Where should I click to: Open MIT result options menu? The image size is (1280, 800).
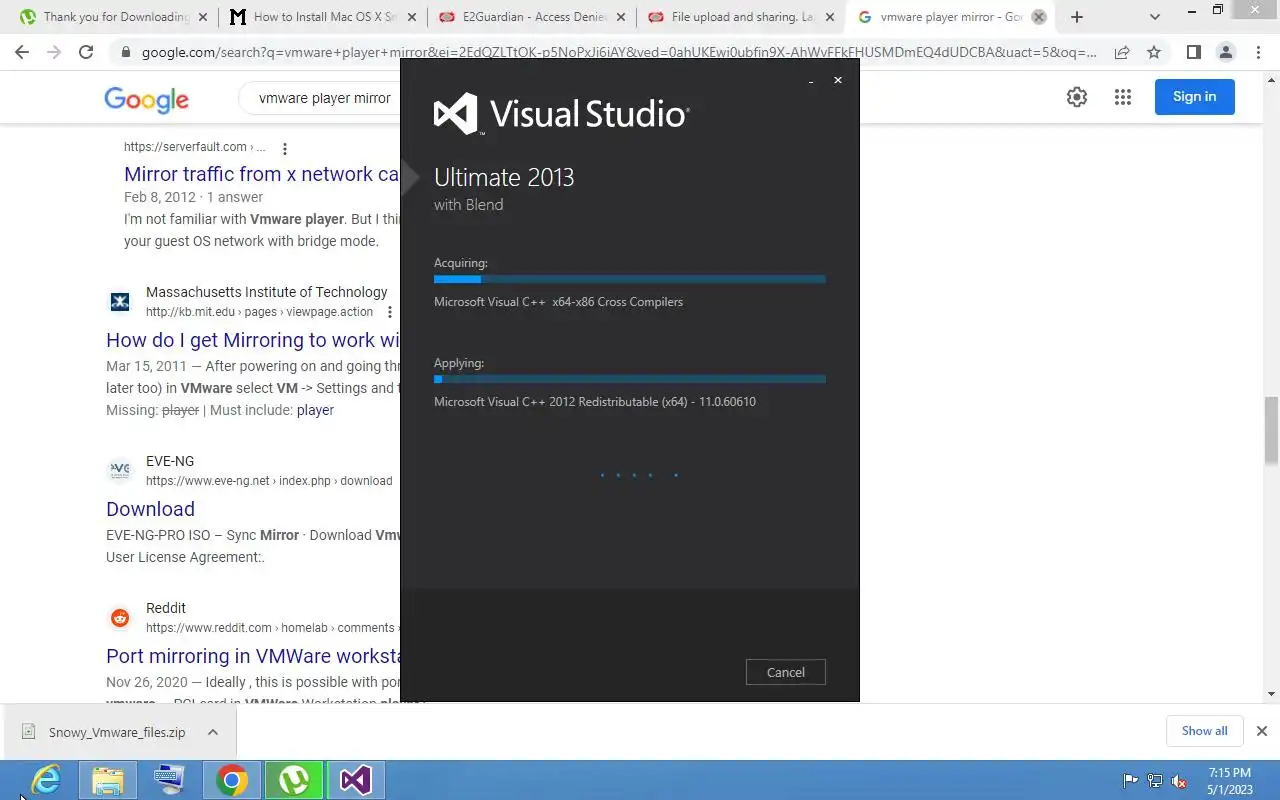click(390, 312)
